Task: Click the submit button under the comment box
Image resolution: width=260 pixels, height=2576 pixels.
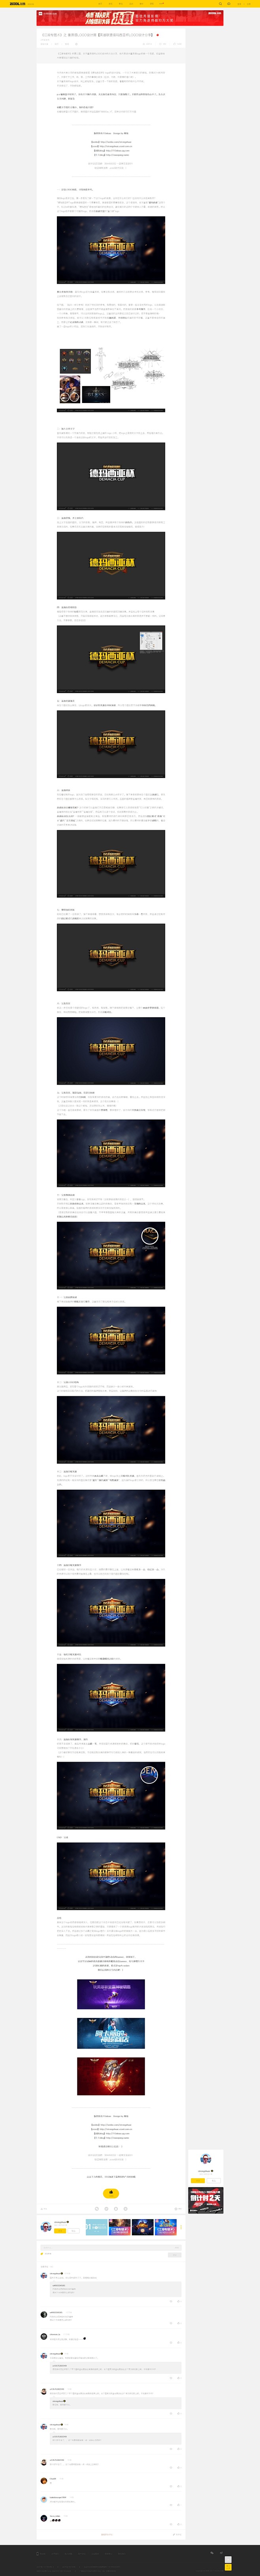Action: point(175,2255)
